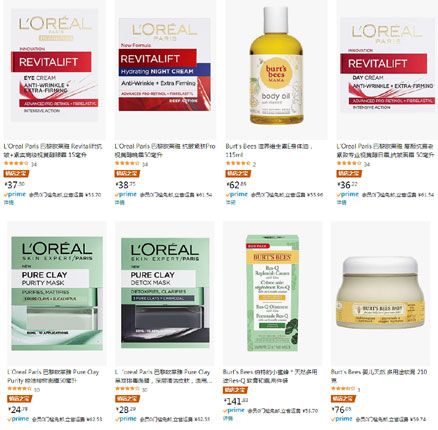Open the Burt's Bees Baby jar image
This screenshot has height=430, width=438.
(380, 292)
